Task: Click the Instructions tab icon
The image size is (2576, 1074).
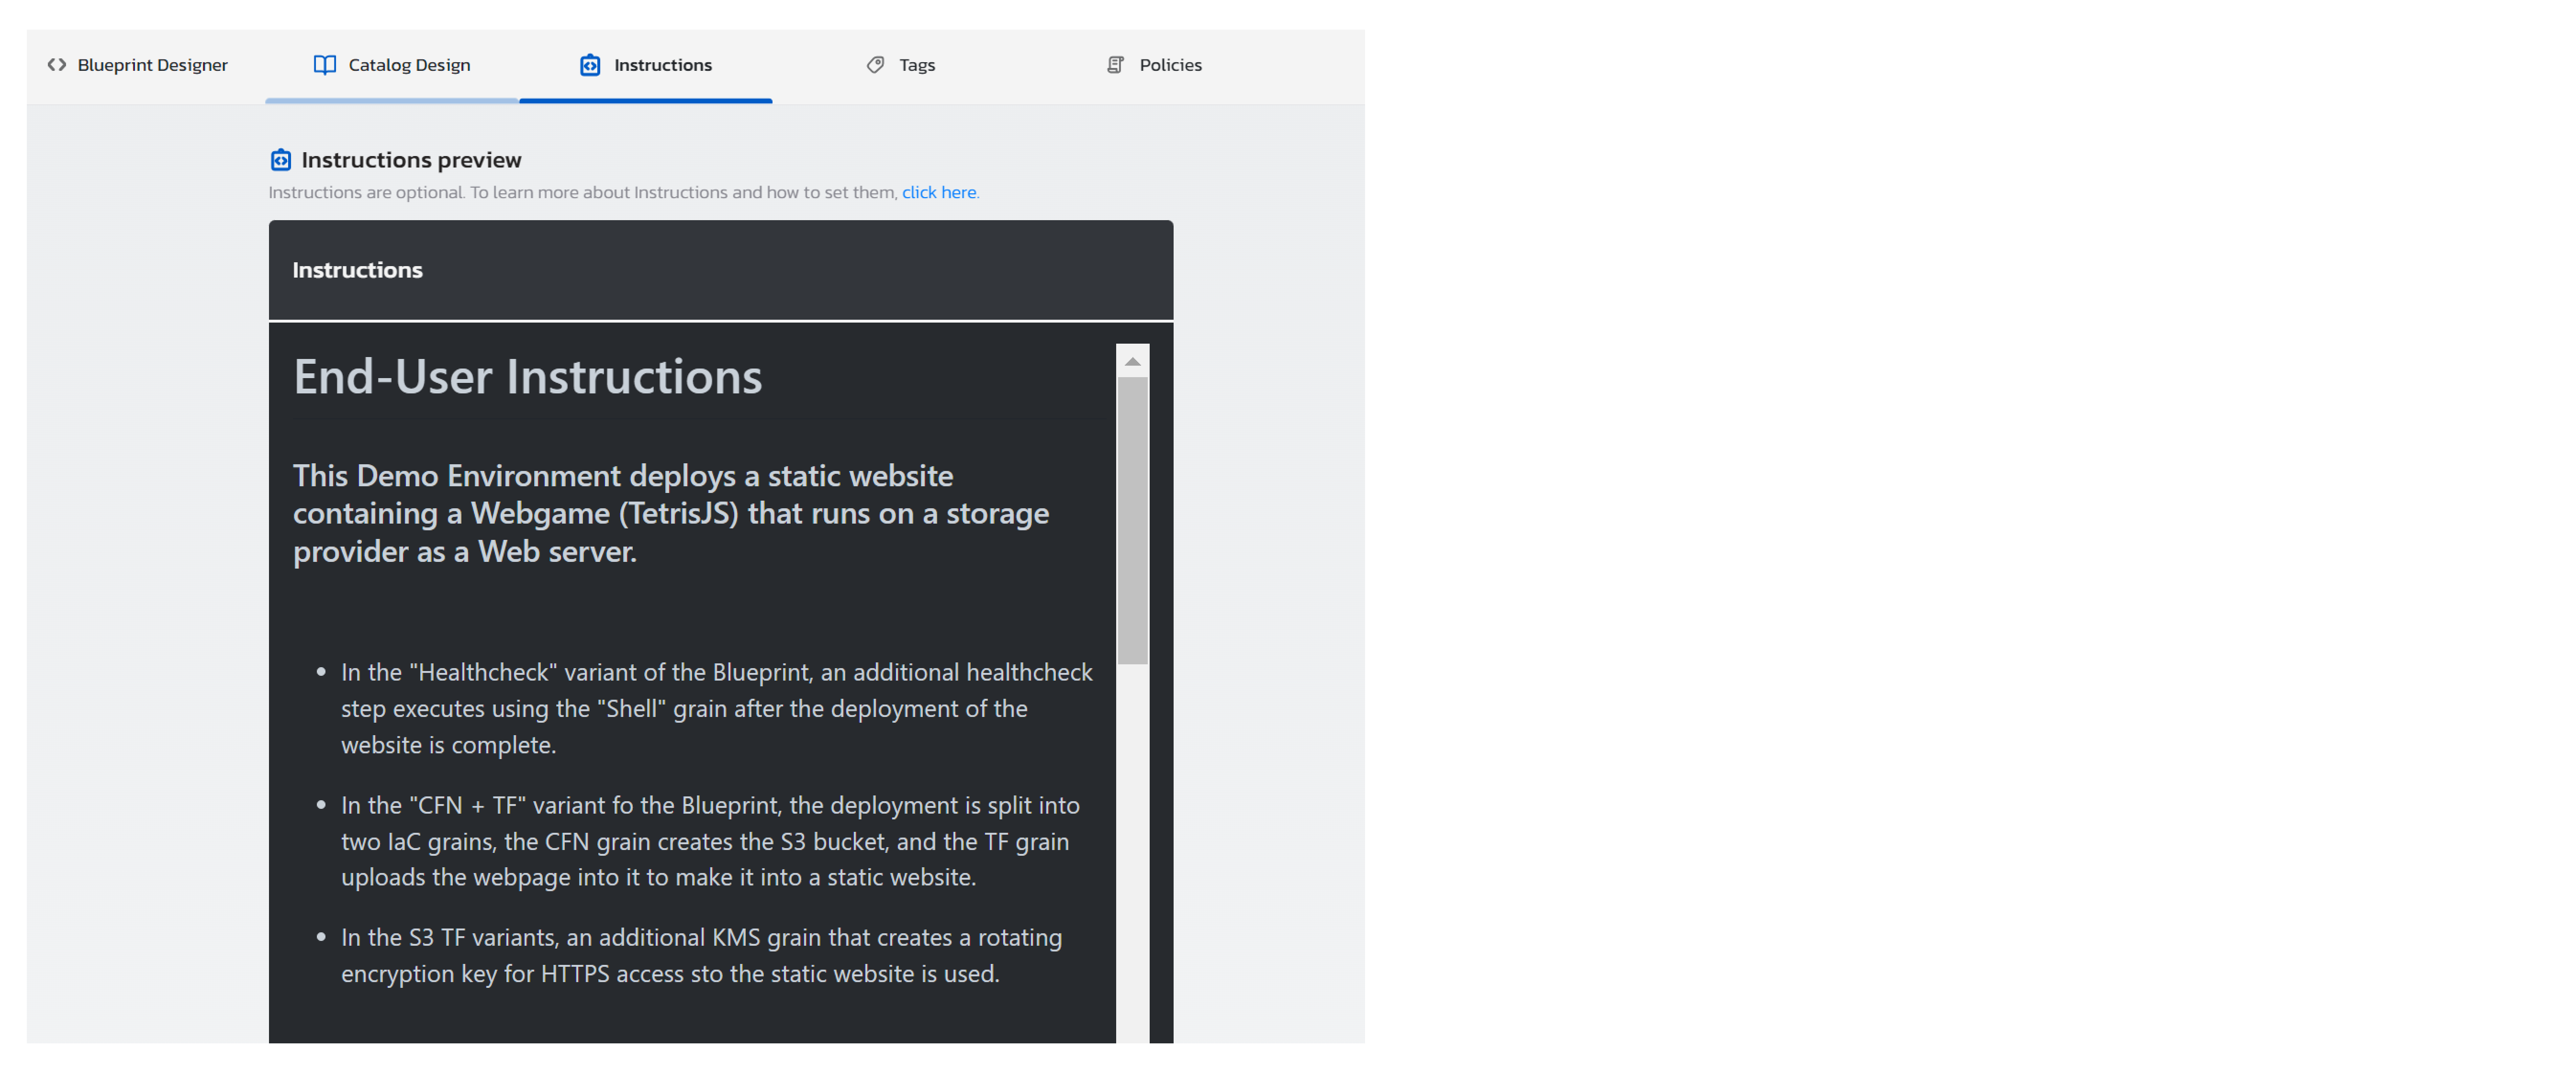Action: click(590, 65)
